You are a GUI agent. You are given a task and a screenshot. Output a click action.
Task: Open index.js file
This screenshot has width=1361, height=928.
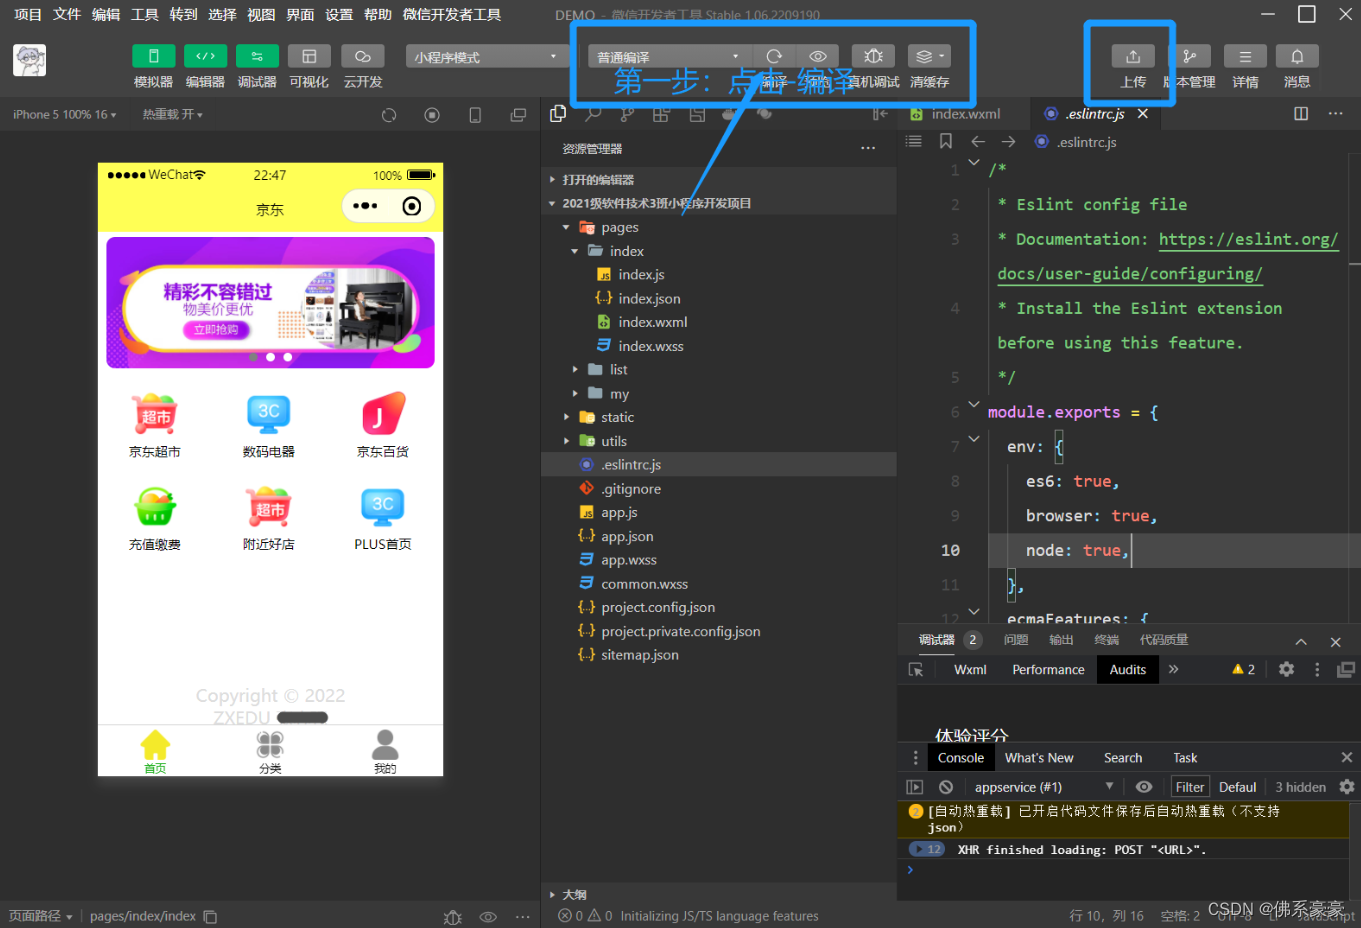coord(641,275)
